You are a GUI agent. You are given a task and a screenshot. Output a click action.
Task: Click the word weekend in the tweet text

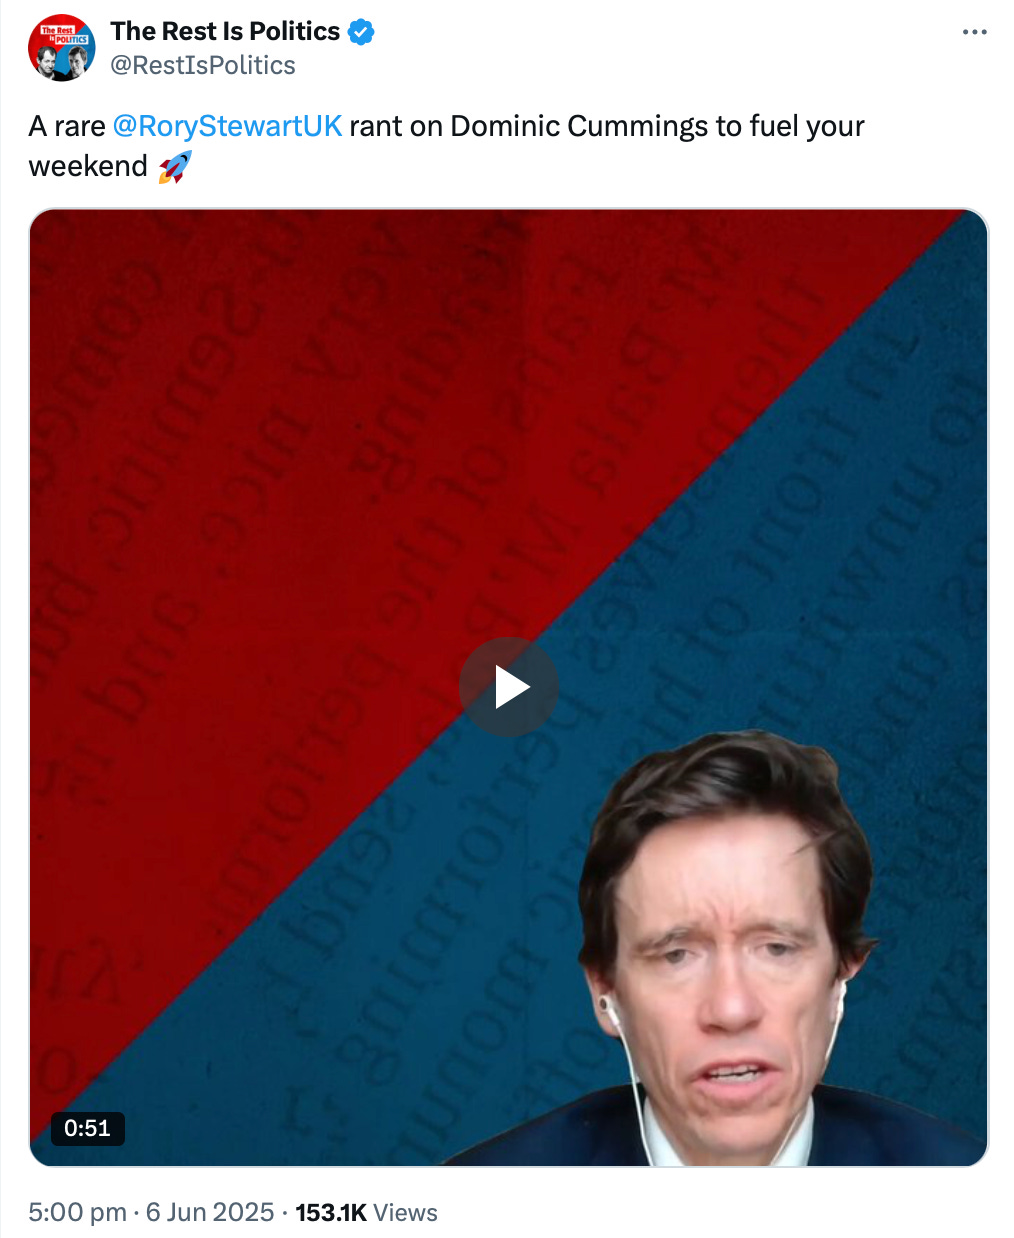click(88, 166)
